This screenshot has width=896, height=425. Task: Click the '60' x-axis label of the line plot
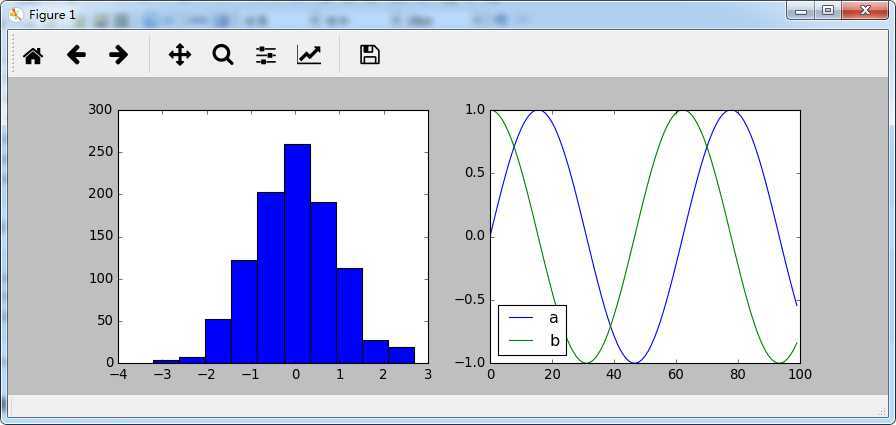[677, 375]
